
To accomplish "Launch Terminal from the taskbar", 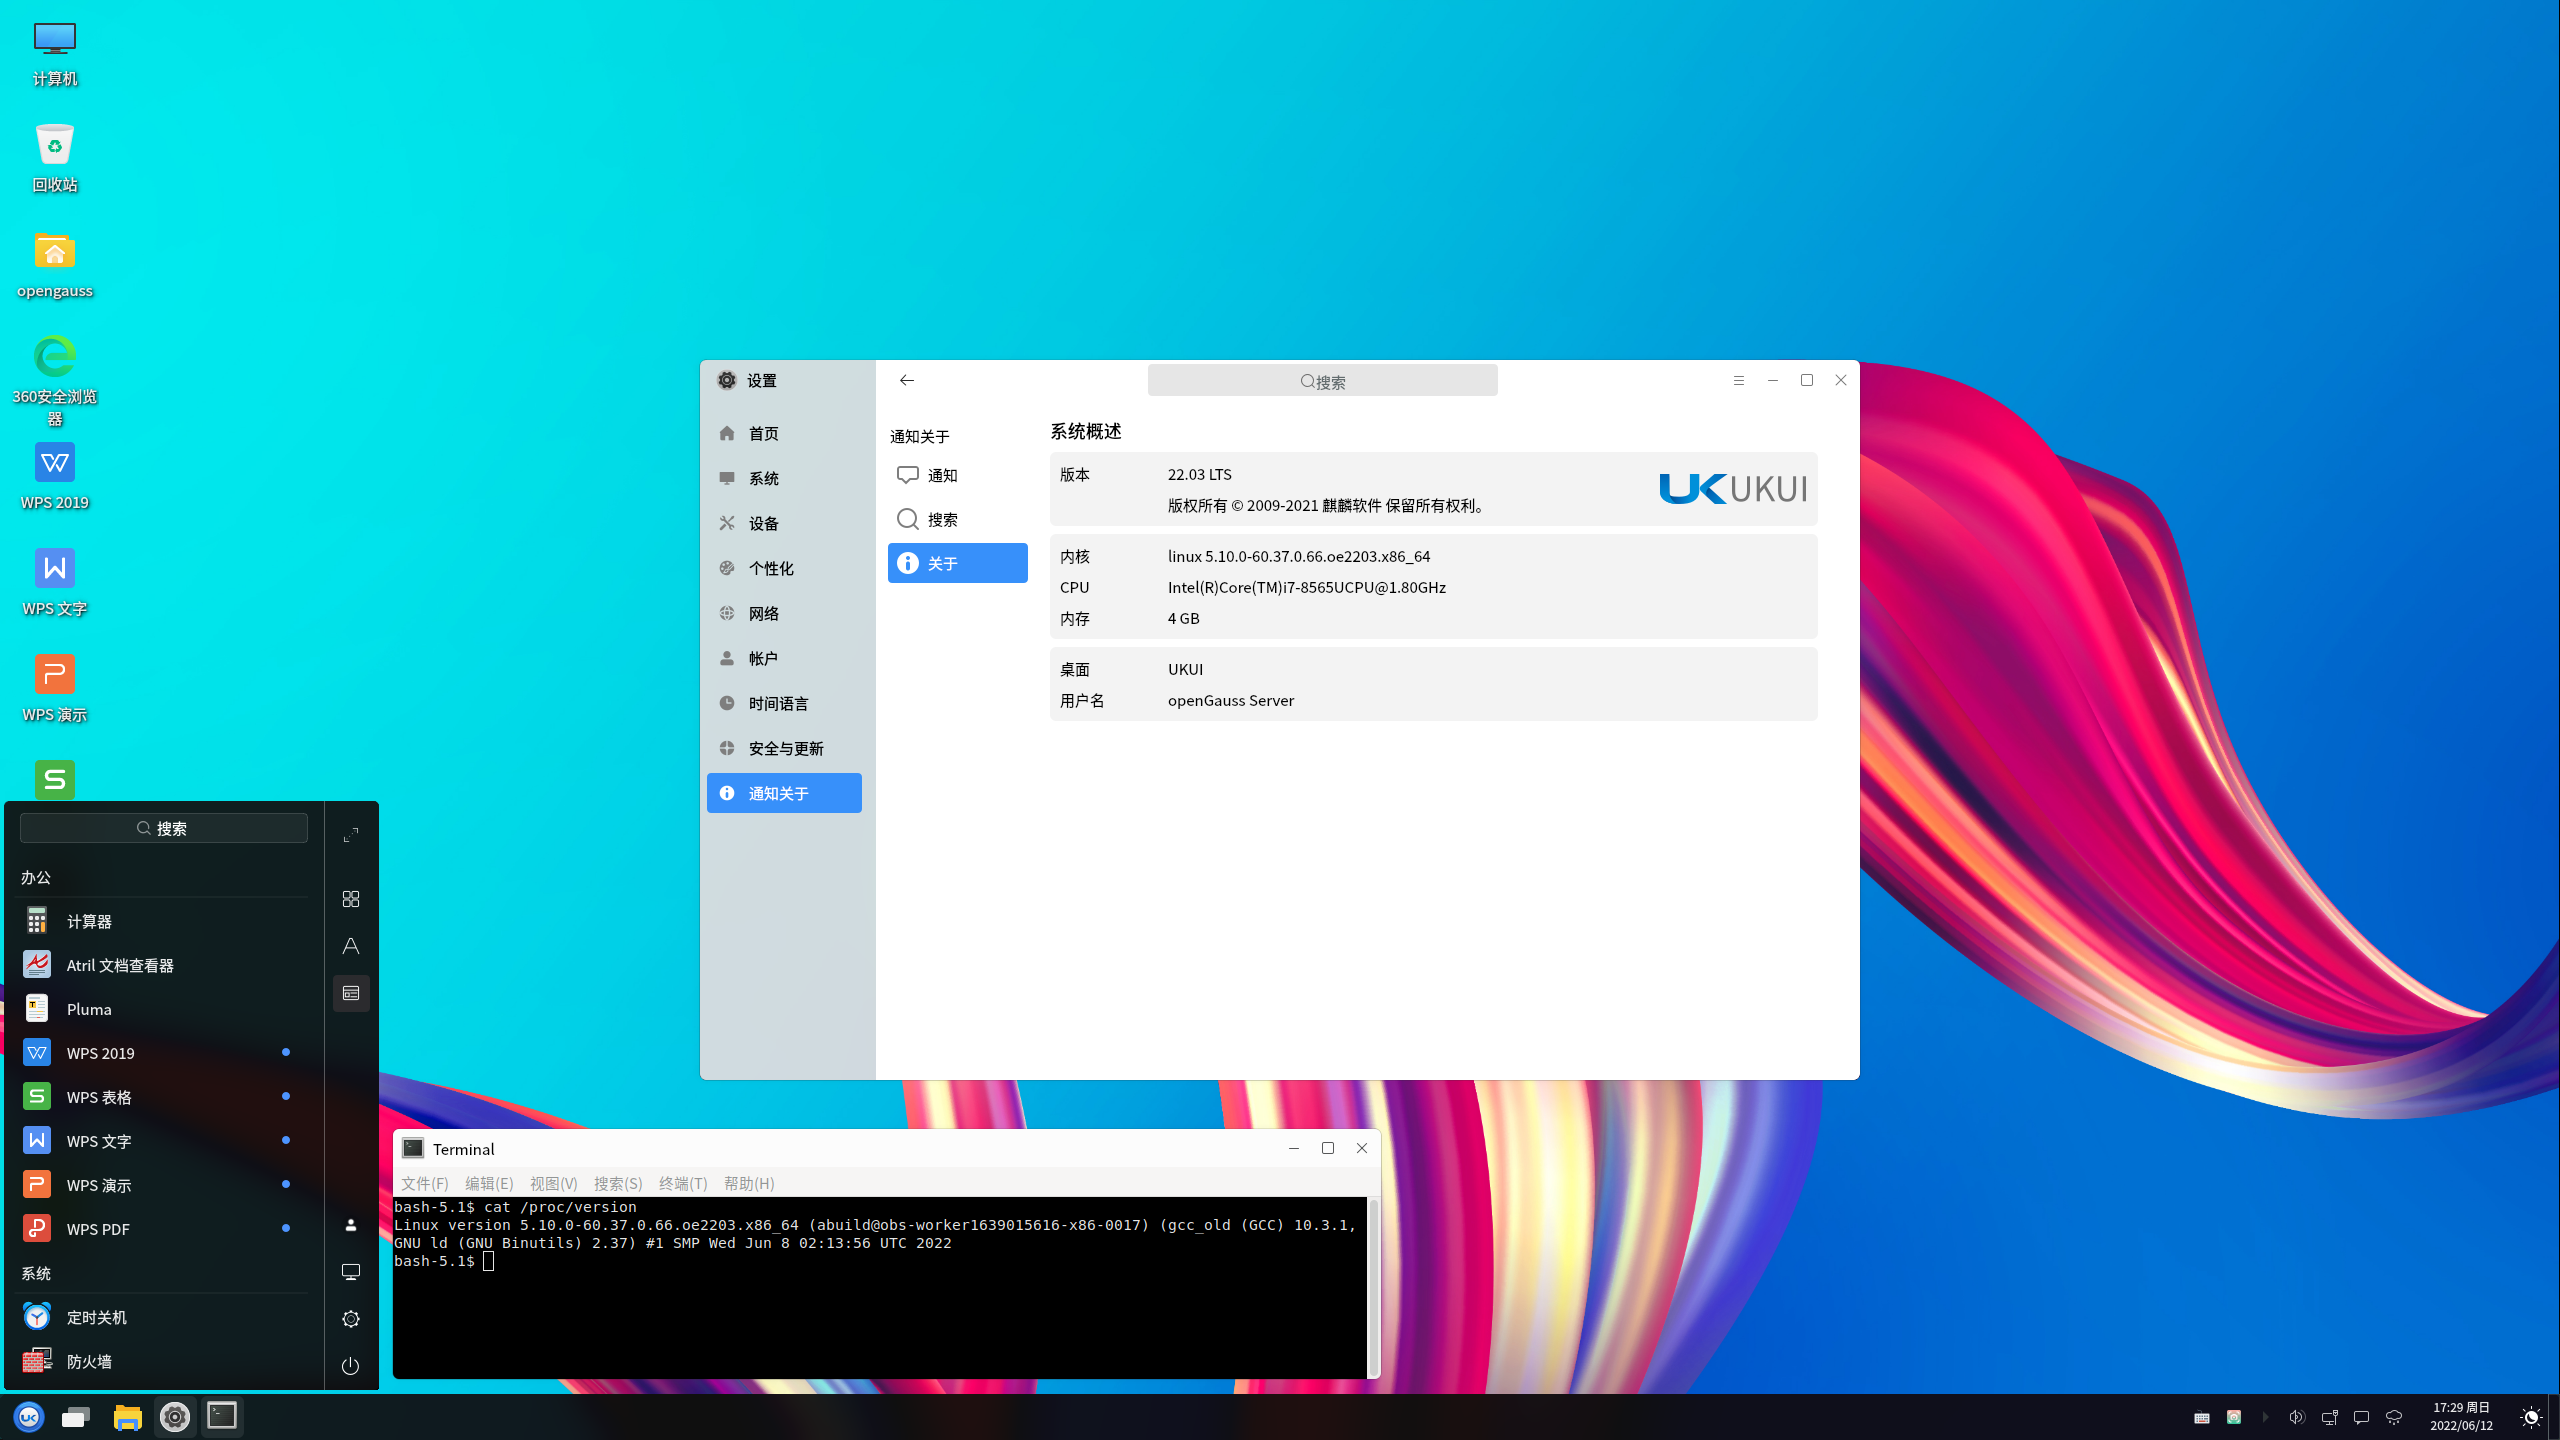I will 221,1417.
